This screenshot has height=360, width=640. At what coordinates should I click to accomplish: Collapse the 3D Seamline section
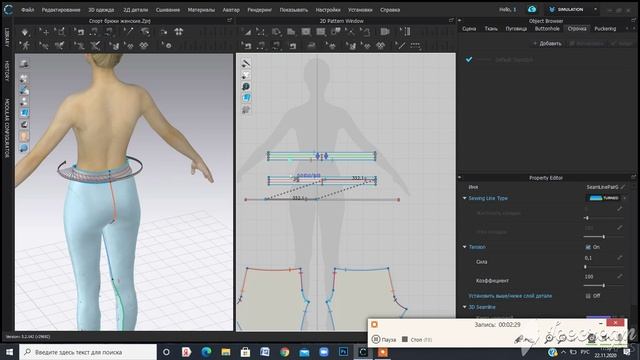464,307
